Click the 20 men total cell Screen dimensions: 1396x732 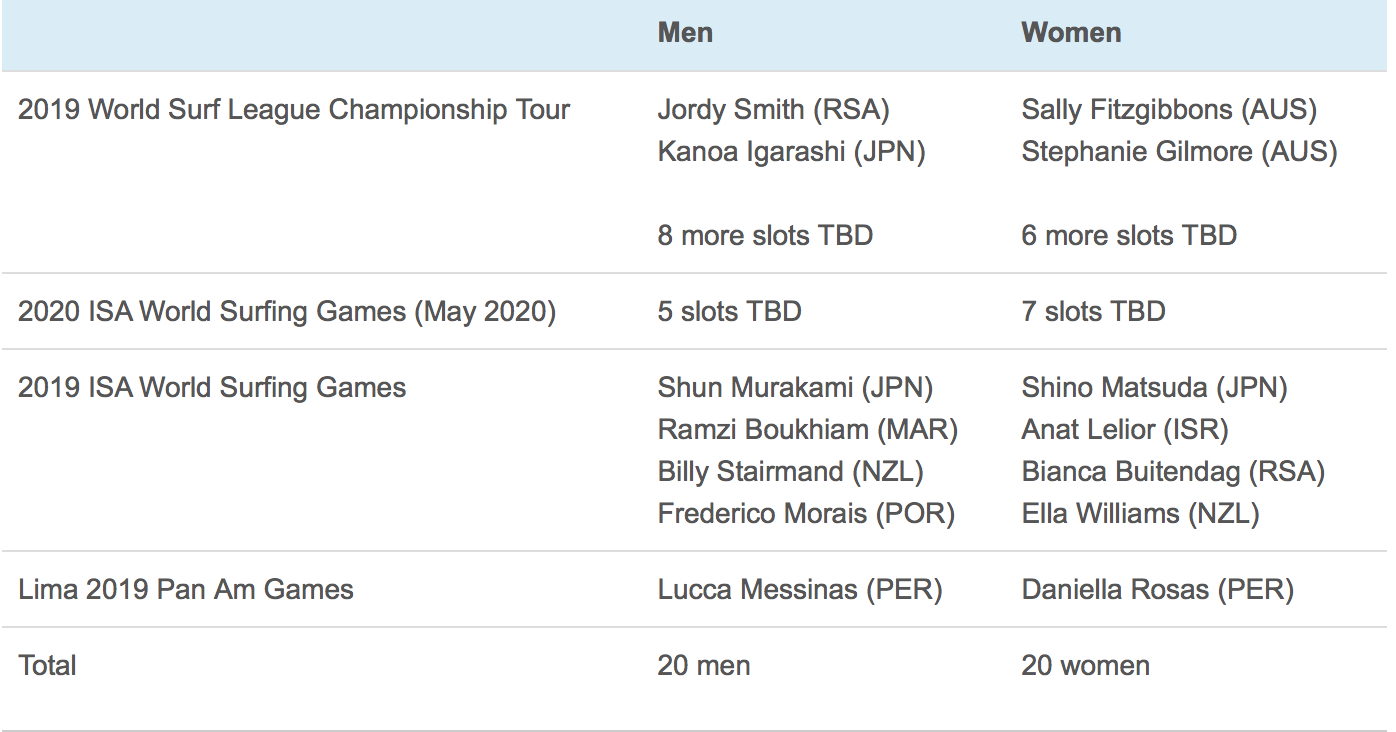[x=703, y=665]
